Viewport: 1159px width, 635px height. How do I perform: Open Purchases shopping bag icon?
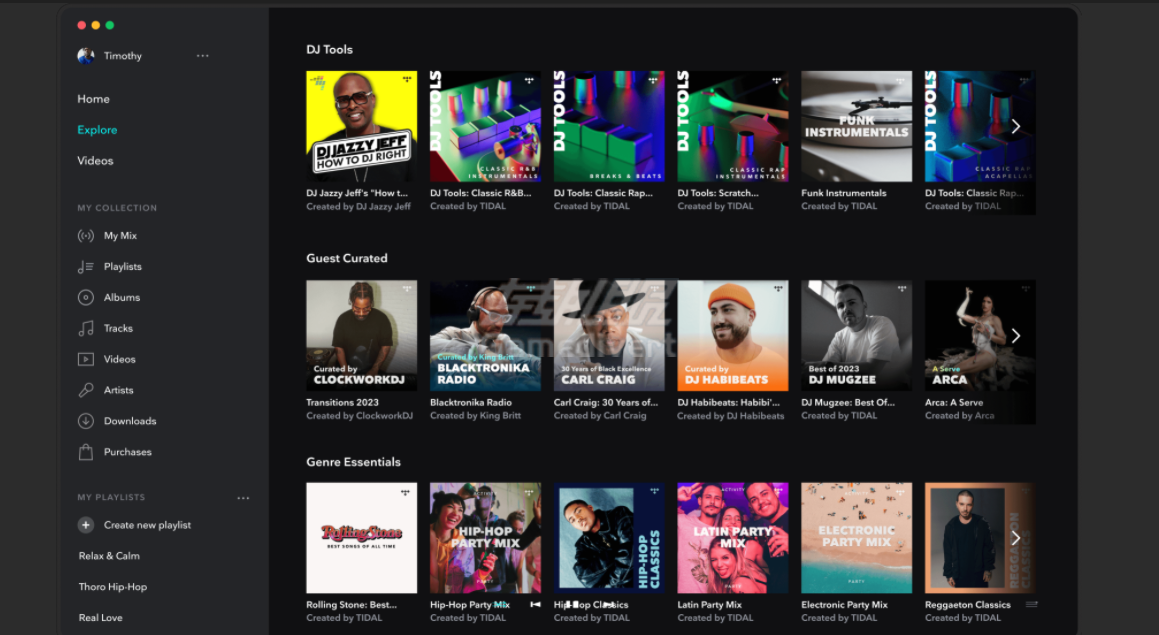(86, 452)
